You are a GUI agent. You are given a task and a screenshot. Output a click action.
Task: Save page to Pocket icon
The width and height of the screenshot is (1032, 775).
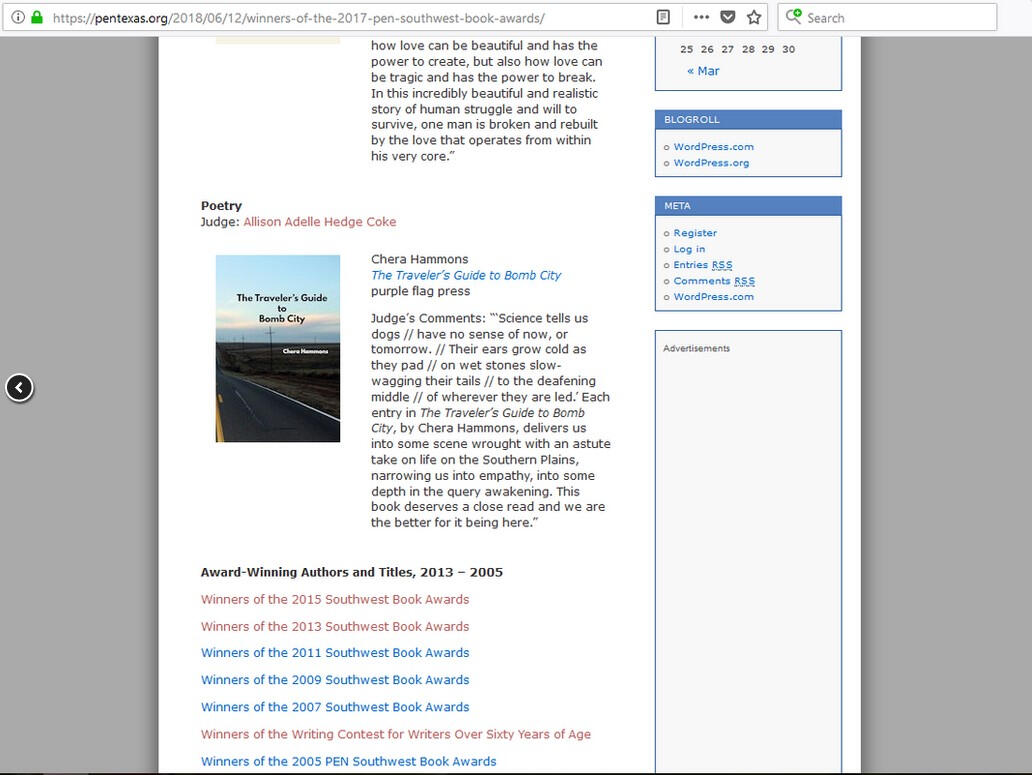[x=728, y=17]
